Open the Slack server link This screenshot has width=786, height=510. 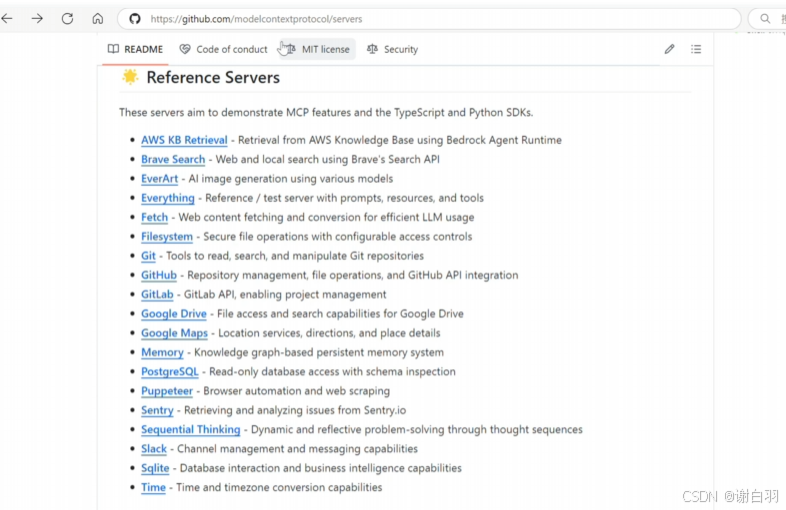pyautogui.click(x=153, y=449)
